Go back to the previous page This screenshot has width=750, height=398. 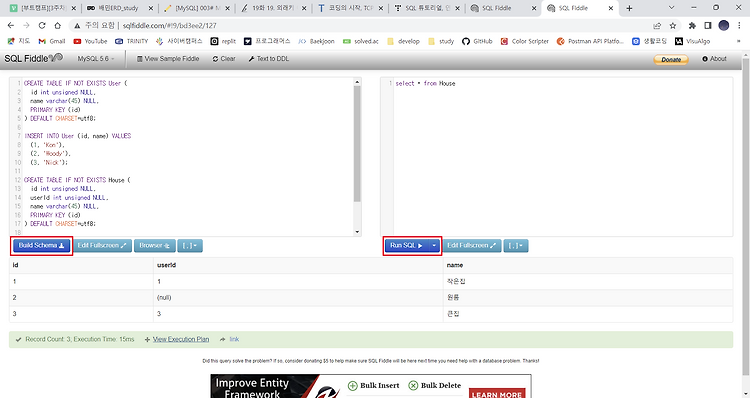click(x=11, y=25)
